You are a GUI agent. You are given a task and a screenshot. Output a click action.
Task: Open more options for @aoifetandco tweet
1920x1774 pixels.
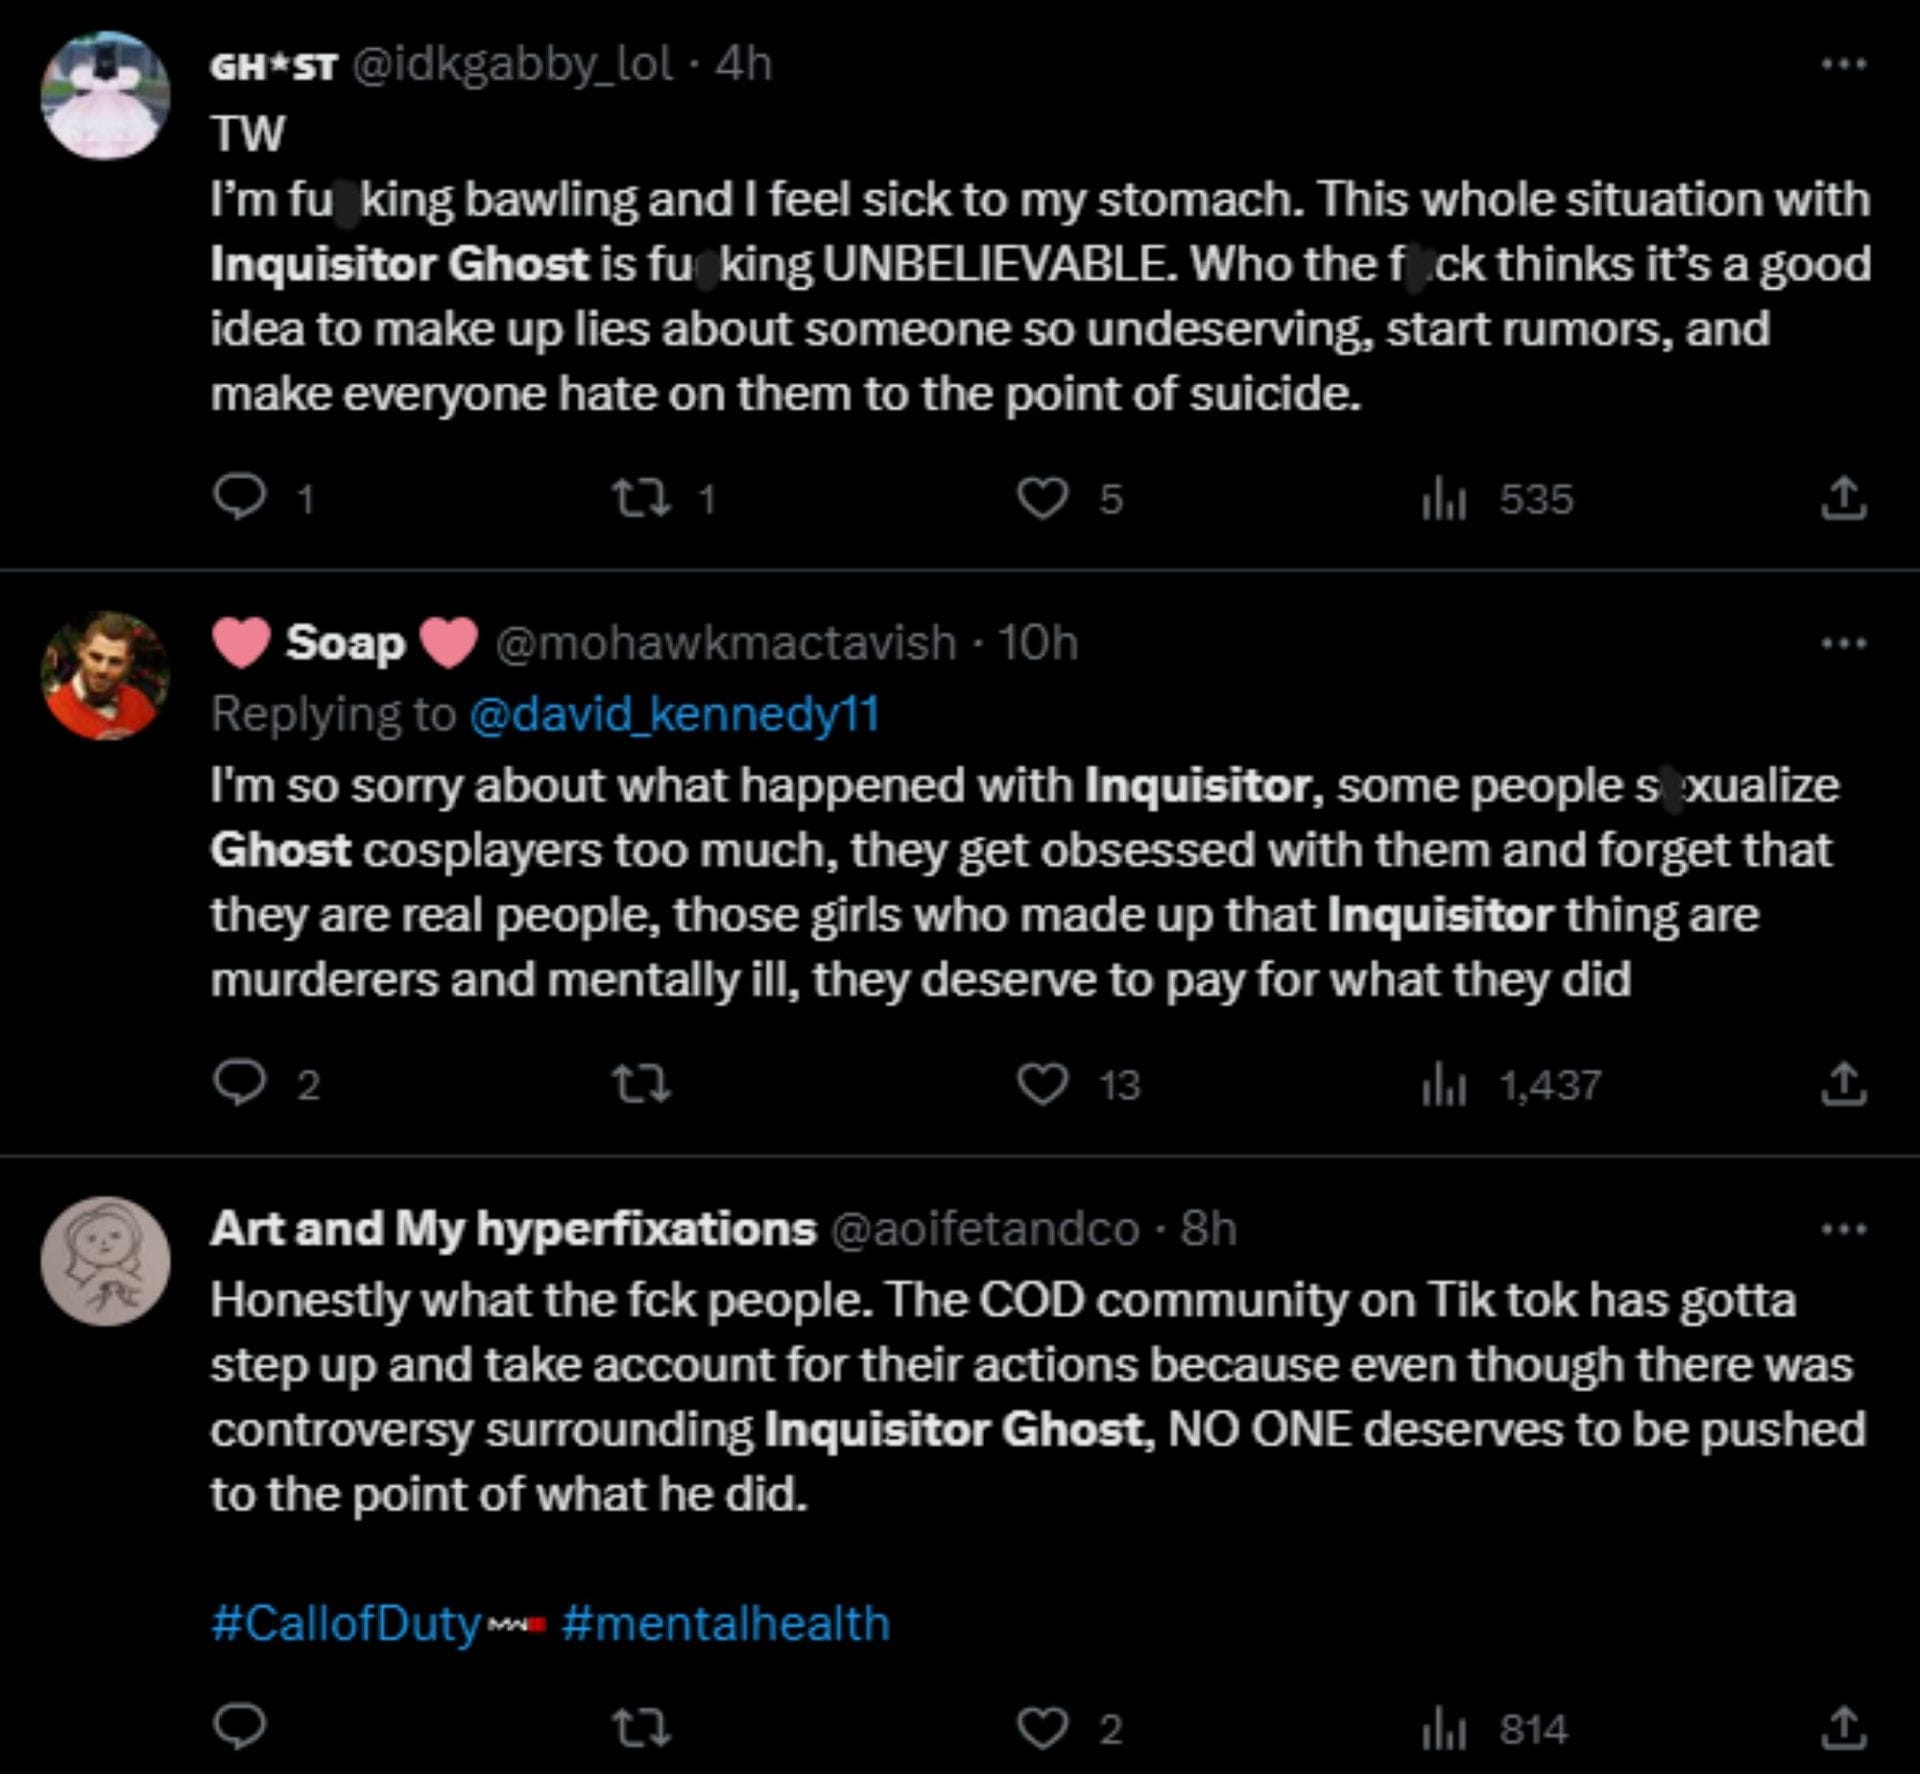(x=1843, y=1229)
